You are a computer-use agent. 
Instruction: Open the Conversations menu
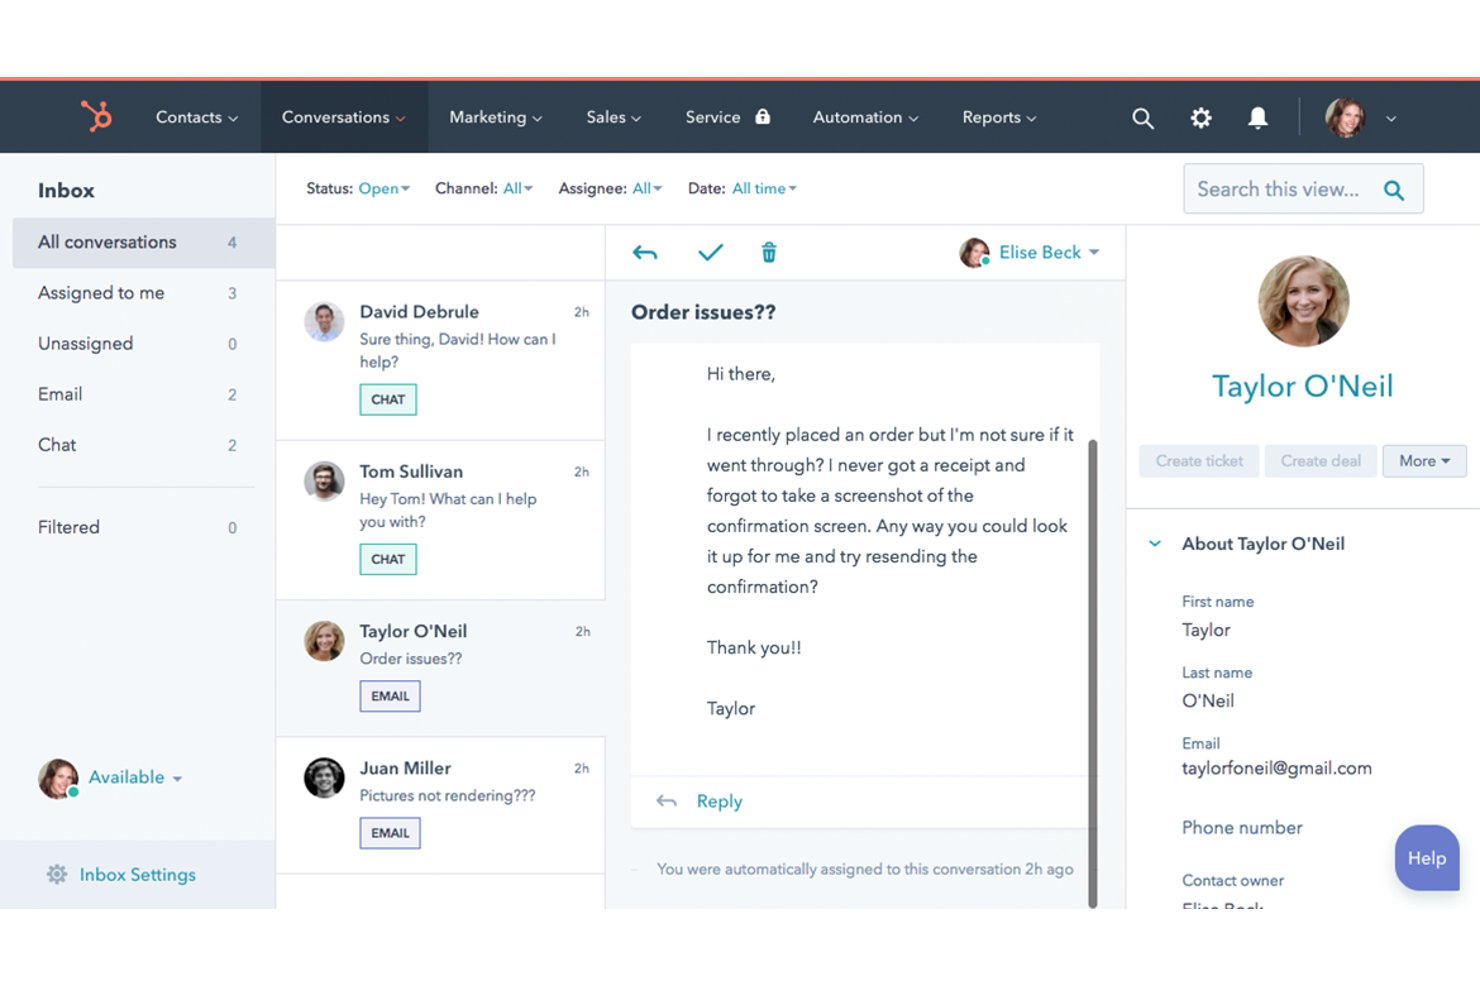click(x=344, y=117)
